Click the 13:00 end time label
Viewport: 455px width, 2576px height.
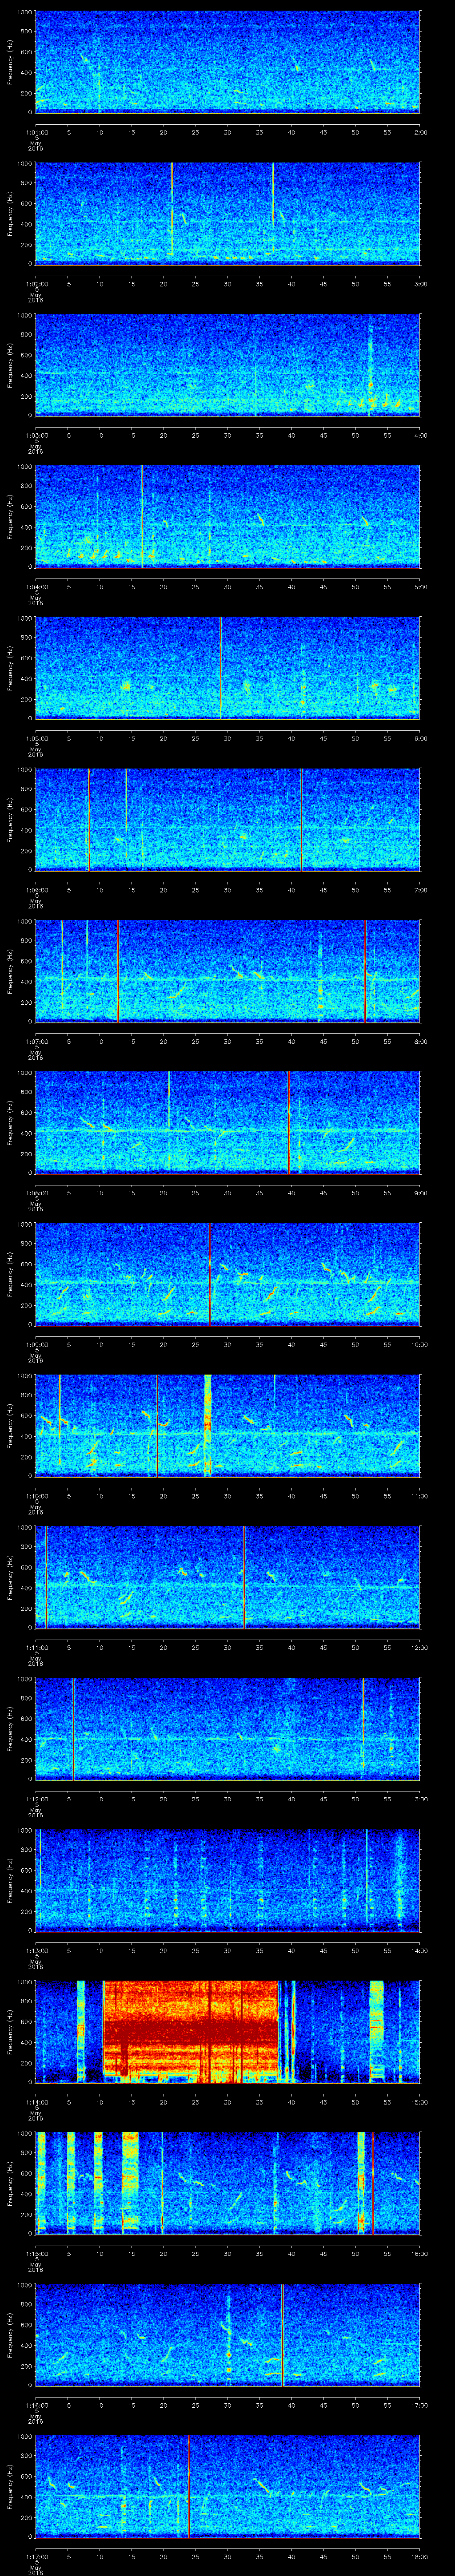419,1799
